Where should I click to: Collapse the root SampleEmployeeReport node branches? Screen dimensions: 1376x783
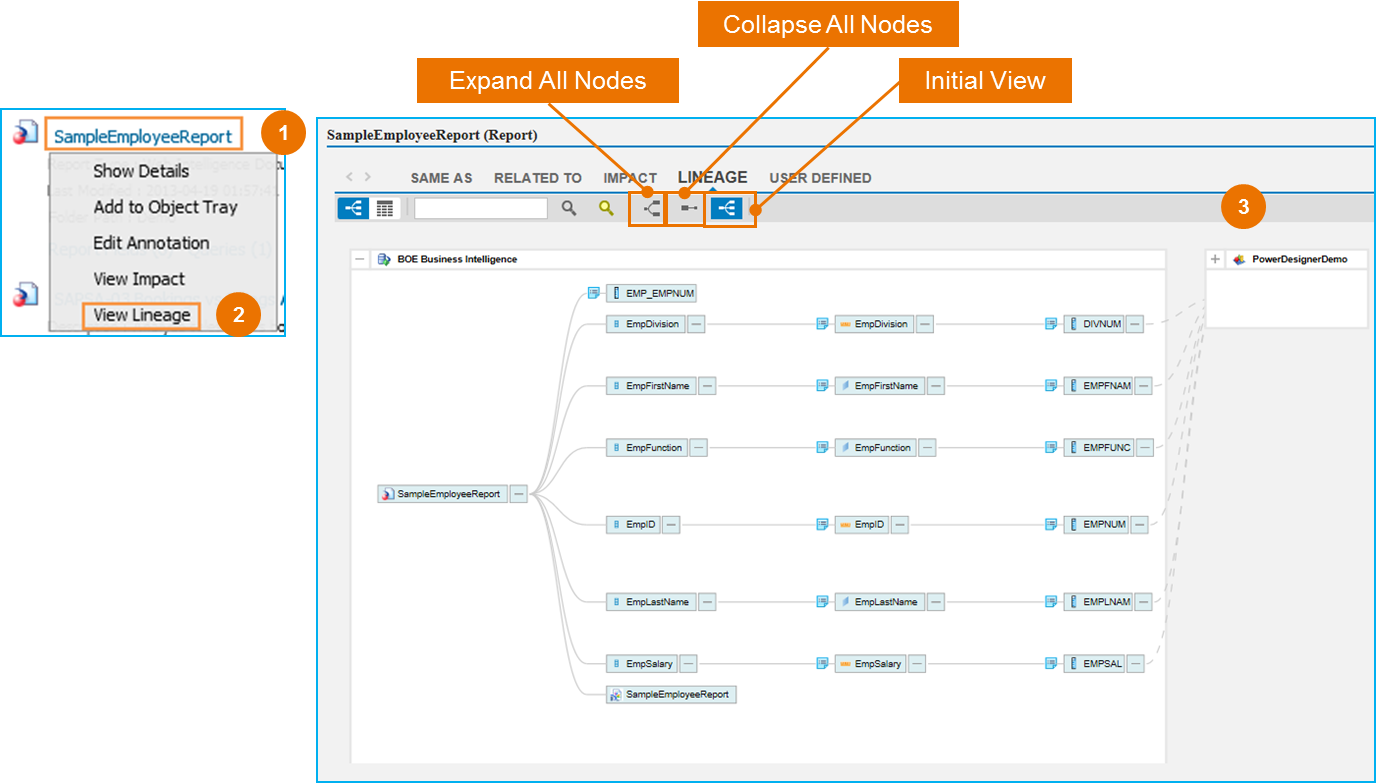pos(518,494)
